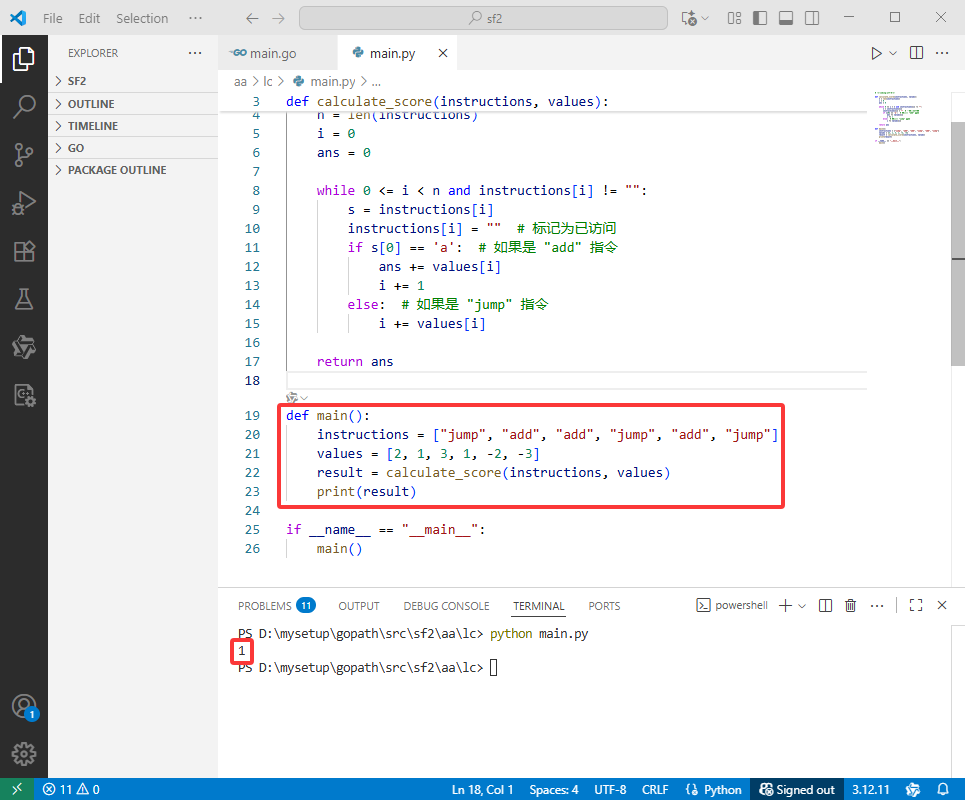965x800 pixels.
Task: Open the Run and Debug view
Action: pyautogui.click(x=23, y=202)
